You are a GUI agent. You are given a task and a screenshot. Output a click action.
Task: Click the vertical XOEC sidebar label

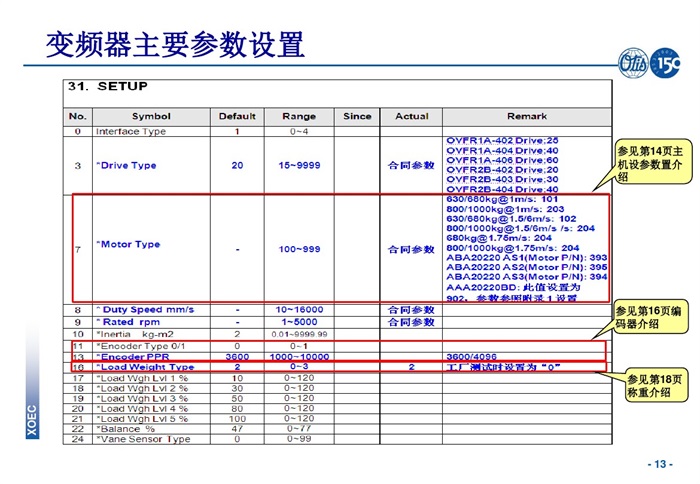(x=32, y=421)
